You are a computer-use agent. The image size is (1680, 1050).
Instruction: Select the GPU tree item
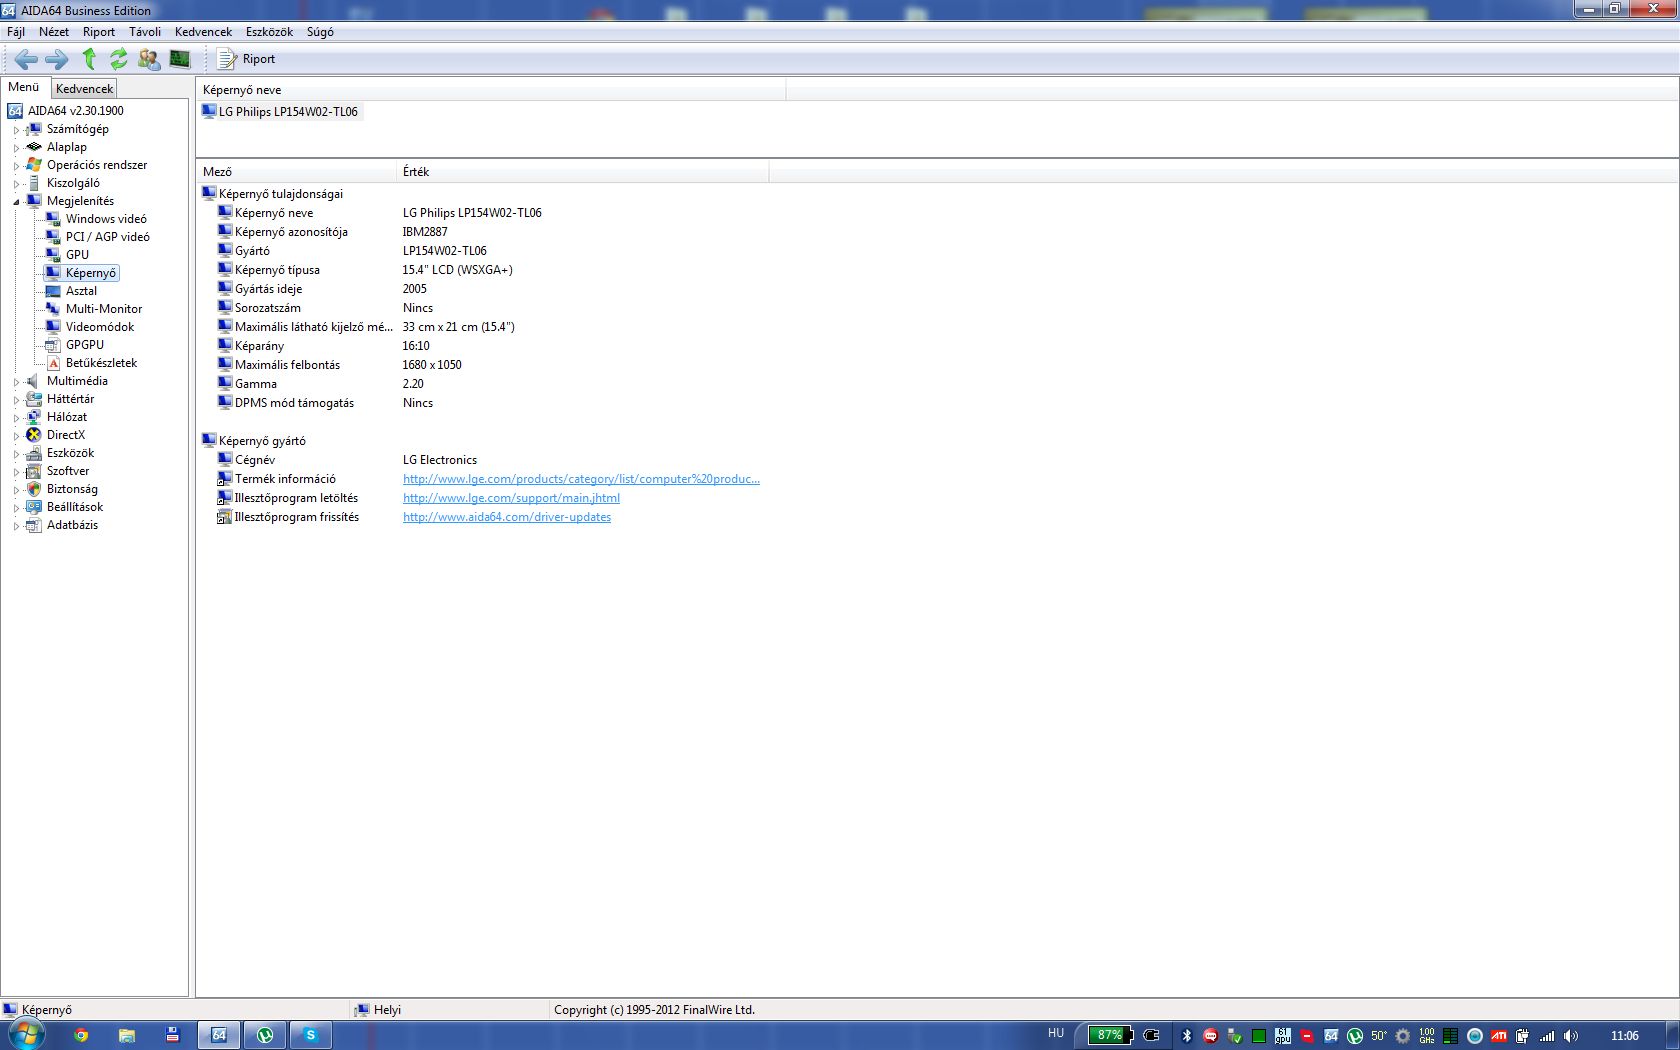77,255
